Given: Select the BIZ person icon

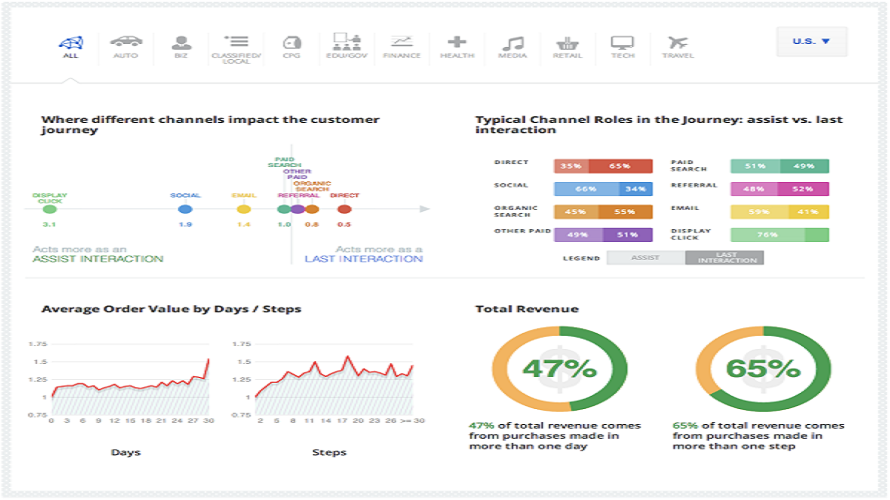Looking at the screenshot, I should coord(181,43).
